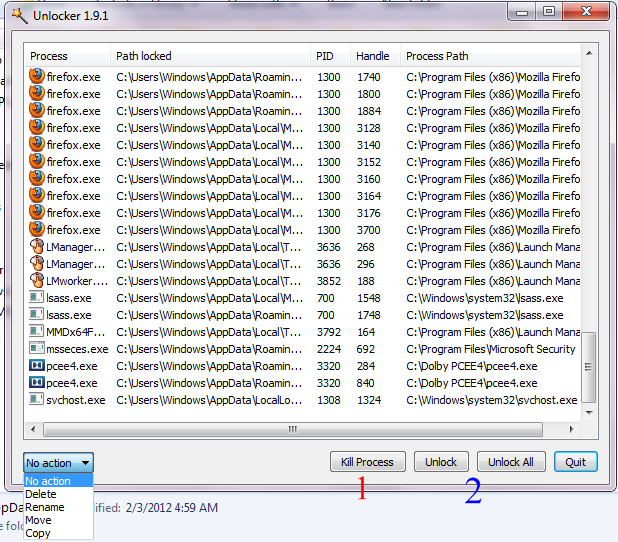Viewport: 618px width, 542px height.
Task: Click the firefox.exe icon with handle 1740
Action: click(x=37, y=76)
